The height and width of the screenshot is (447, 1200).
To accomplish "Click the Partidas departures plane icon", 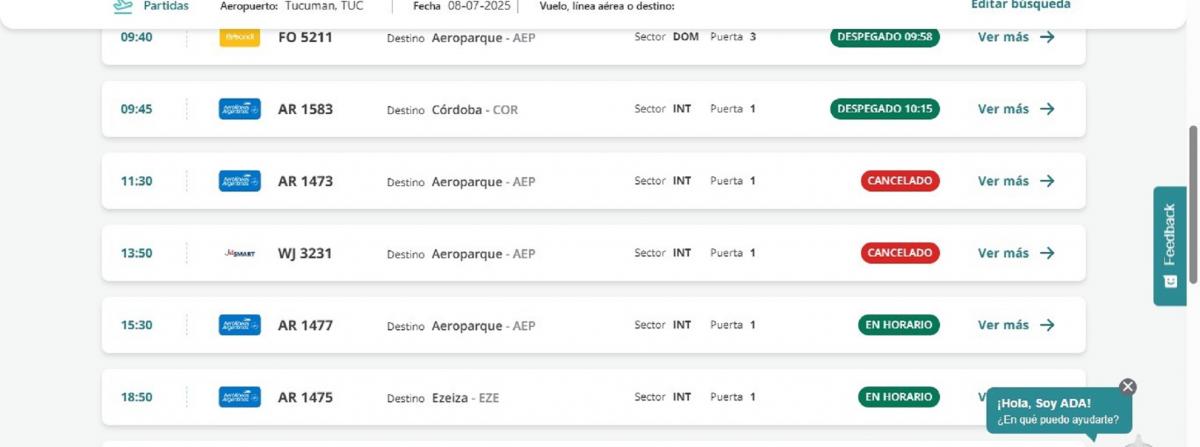I will [123, 5].
